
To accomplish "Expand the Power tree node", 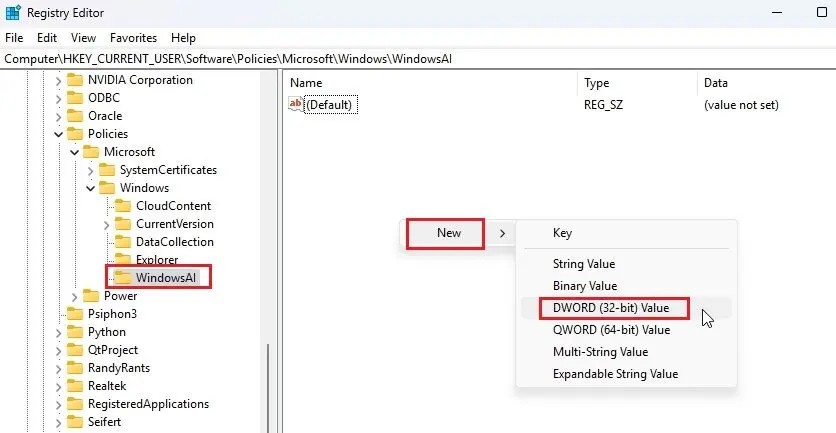I will [74, 296].
